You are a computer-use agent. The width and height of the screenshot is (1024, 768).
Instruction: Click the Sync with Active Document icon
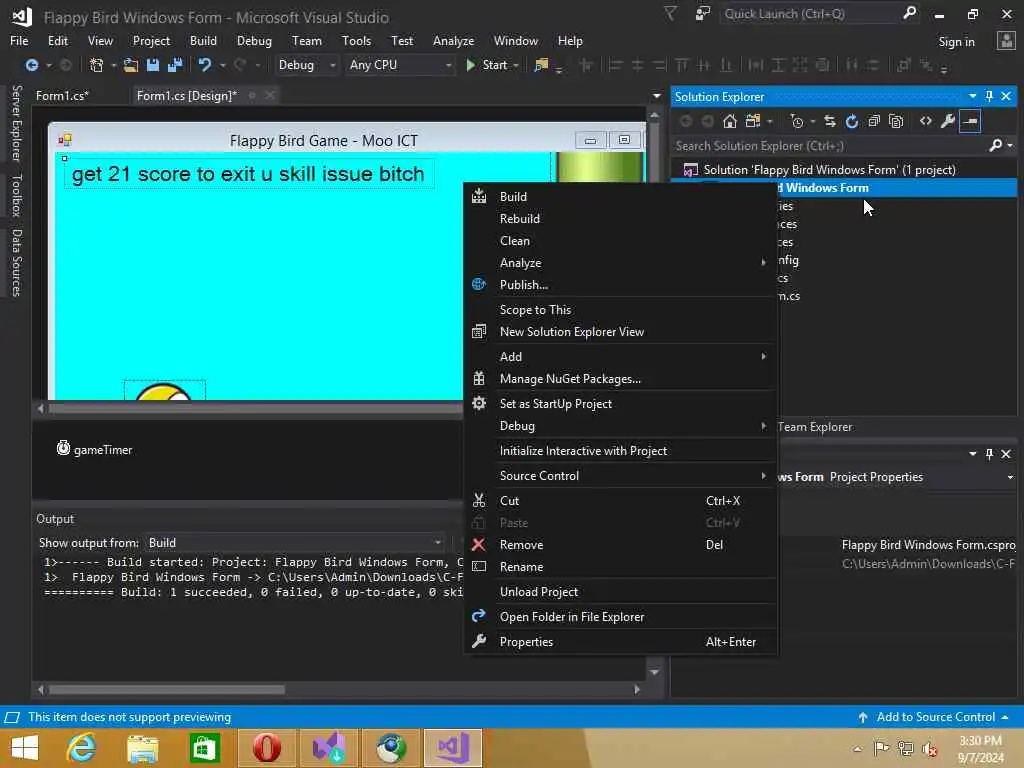coord(829,121)
